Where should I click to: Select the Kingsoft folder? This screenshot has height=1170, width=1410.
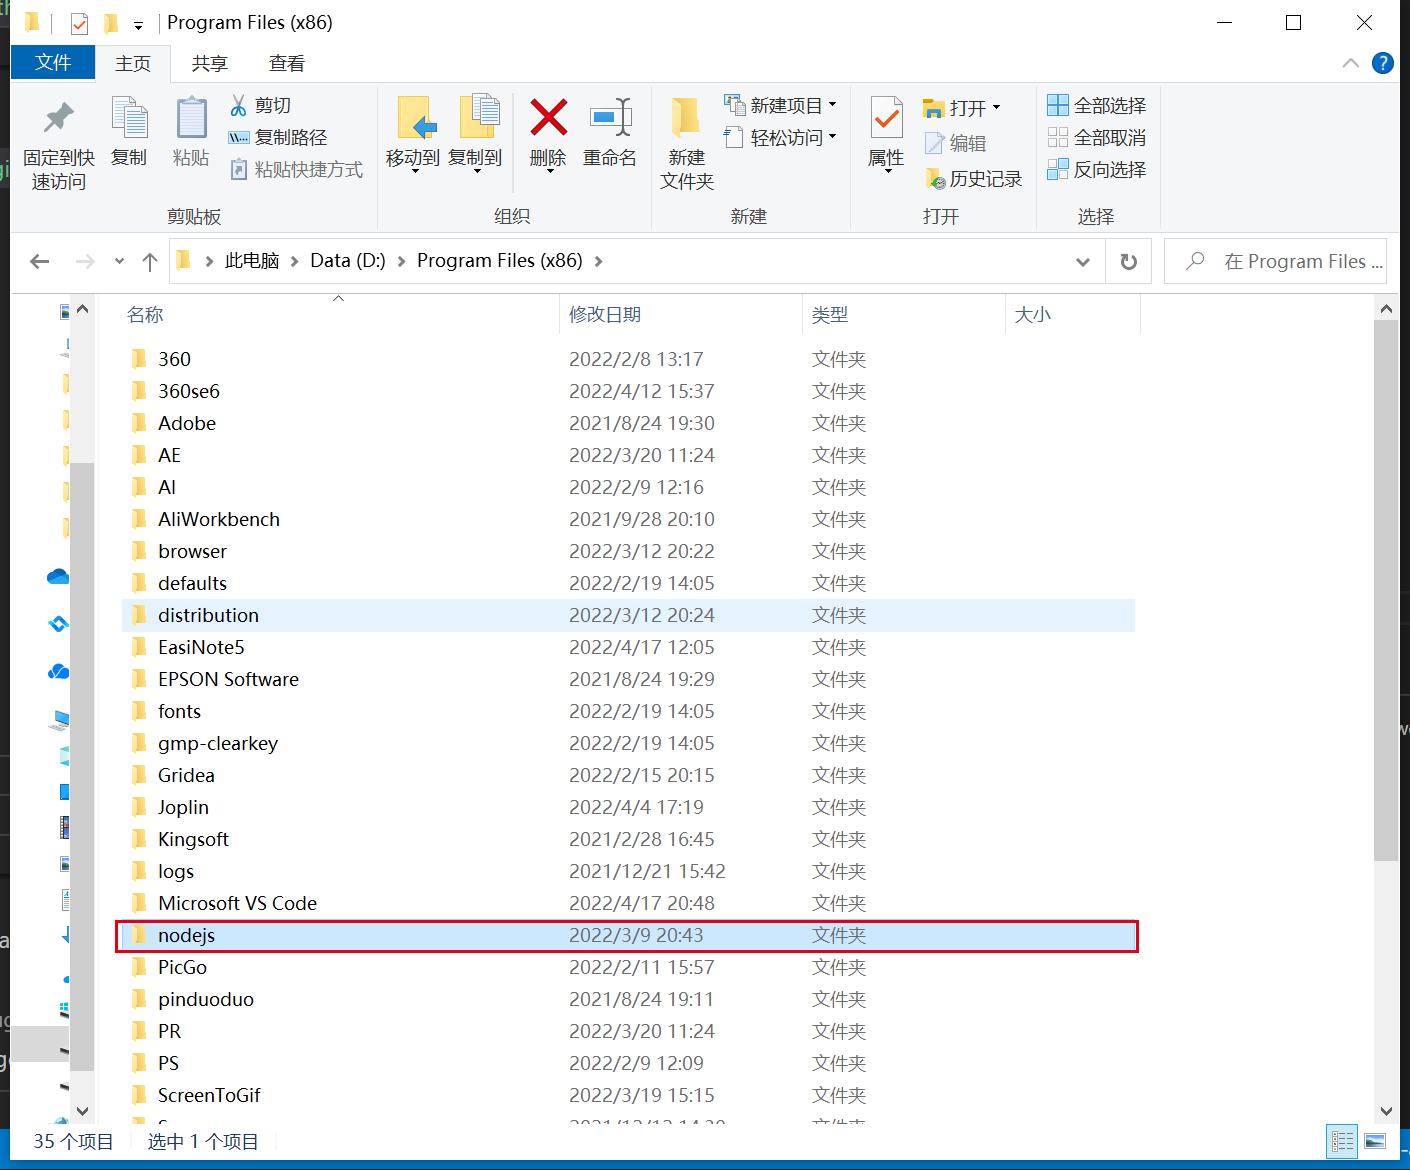click(627, 839)
